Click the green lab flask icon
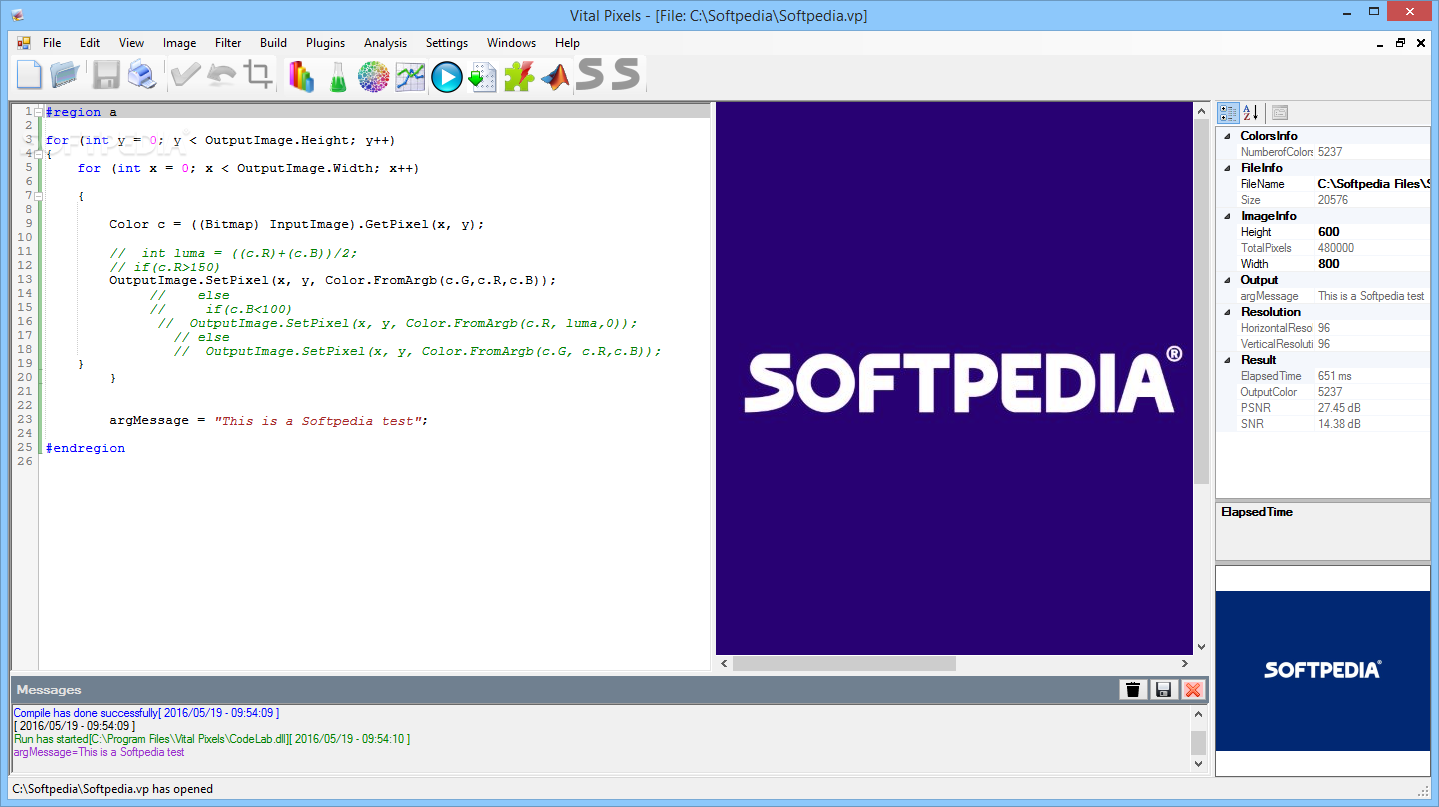 click(338, 76)
